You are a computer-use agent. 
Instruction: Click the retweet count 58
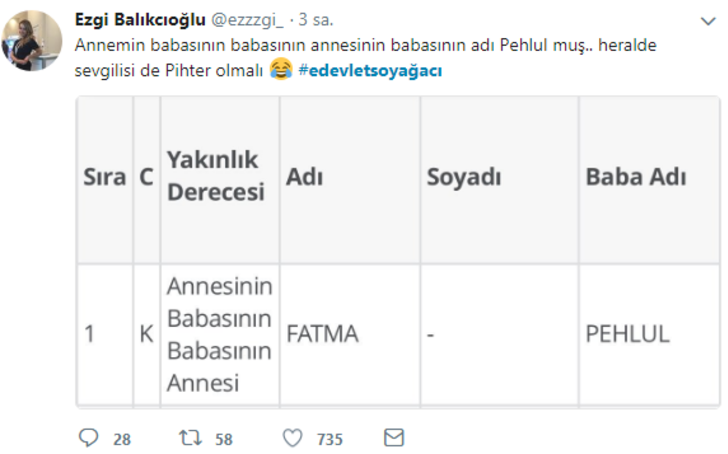[226, 439]
